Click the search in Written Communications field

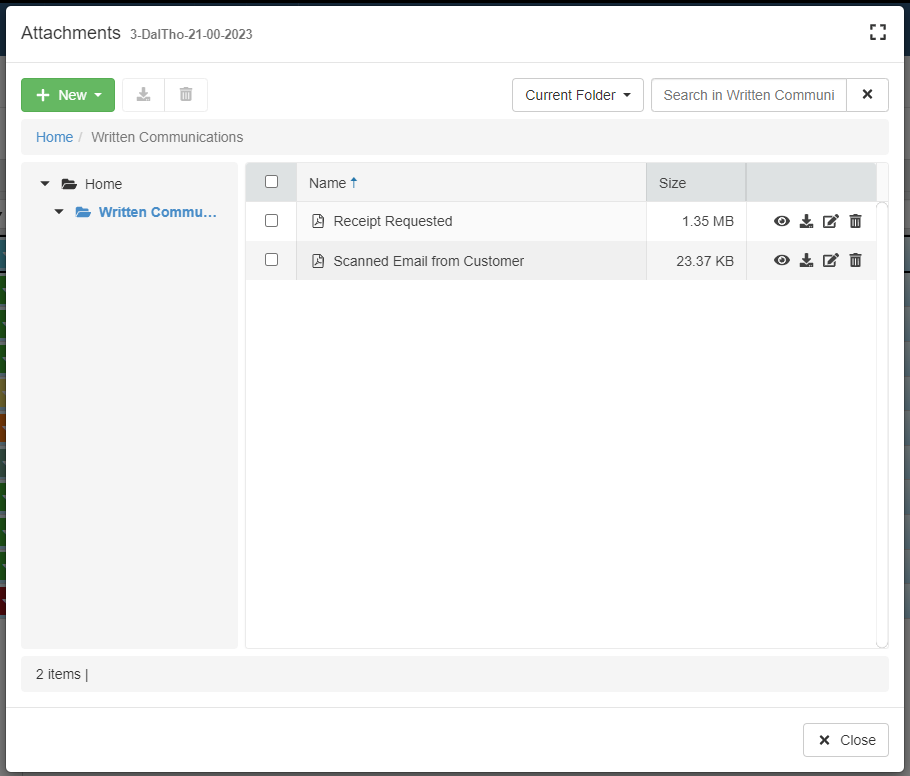tap(748, 95)
